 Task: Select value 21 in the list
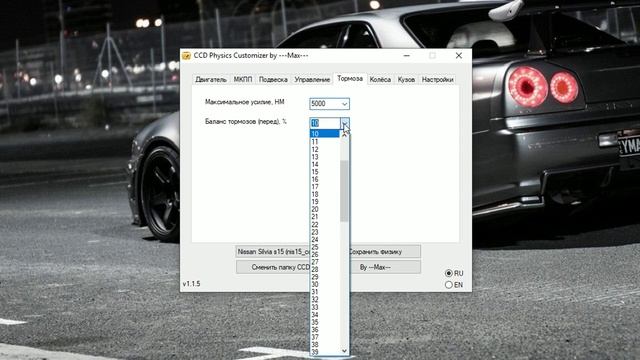click(x=325, y=217)
